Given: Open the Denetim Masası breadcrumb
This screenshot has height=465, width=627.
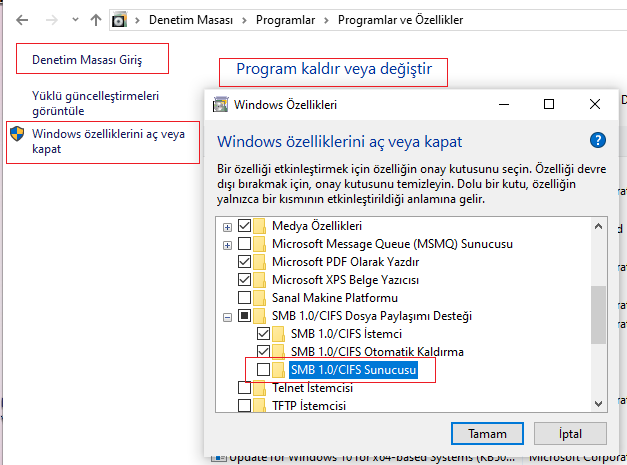Looking at the screenshot, I should coord(191,20).
